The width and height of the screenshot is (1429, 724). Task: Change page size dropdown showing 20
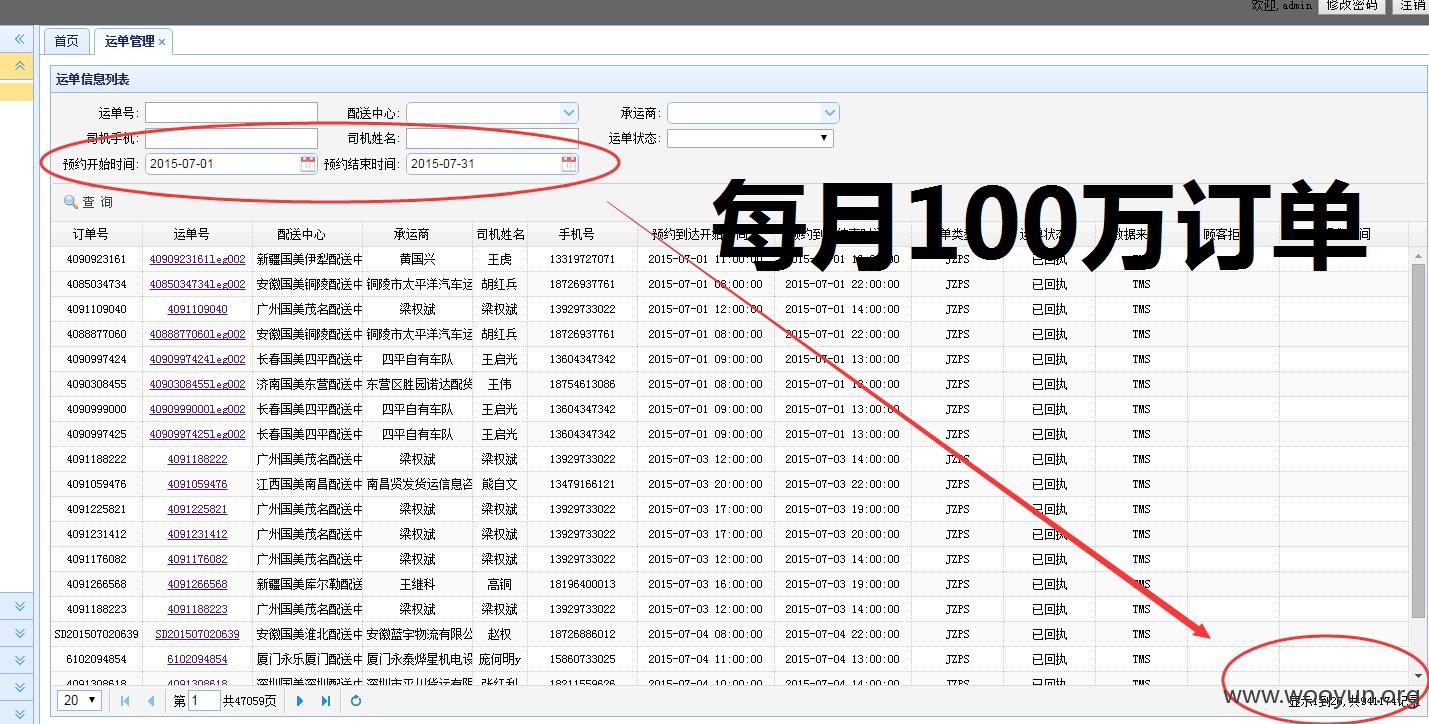(80, 700)
